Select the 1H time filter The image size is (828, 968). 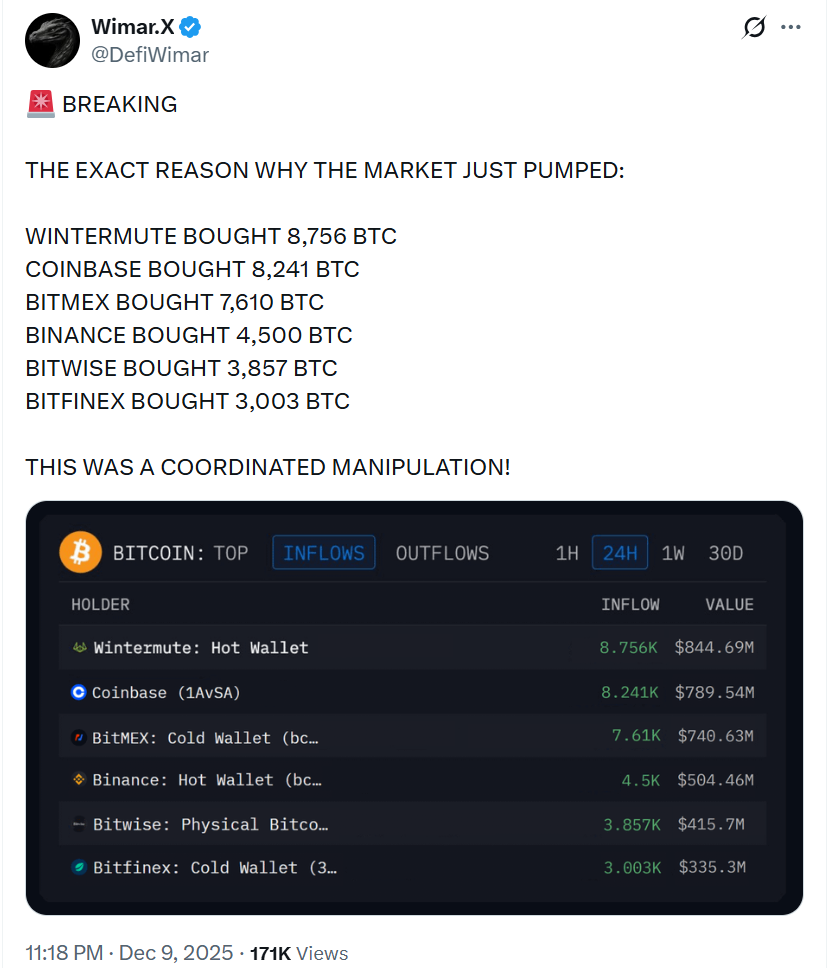pyautogui.click(x=566, y=551)
